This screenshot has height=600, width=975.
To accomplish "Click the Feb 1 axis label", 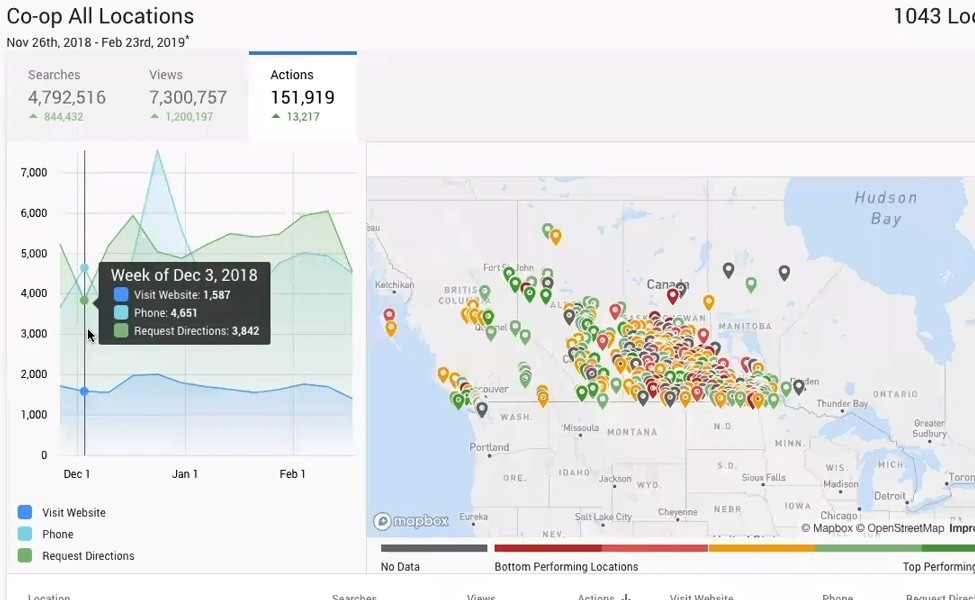I will click(292, 474).
